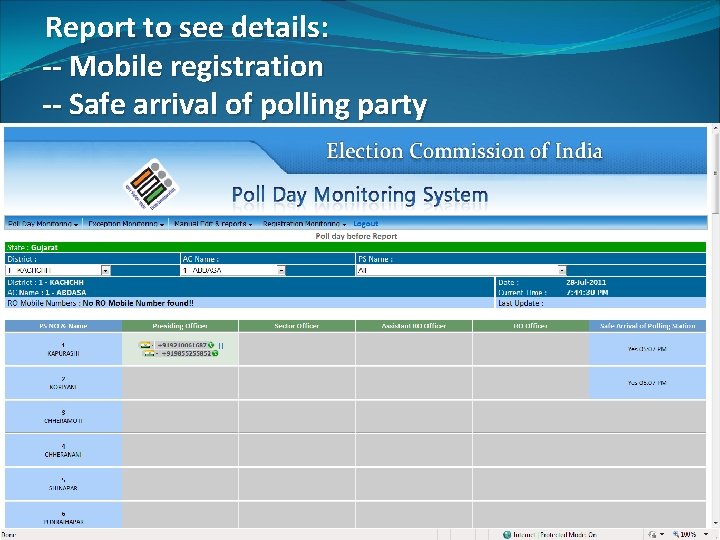
Task: Click the RO Officer column header
Action: tap(530, 326)
